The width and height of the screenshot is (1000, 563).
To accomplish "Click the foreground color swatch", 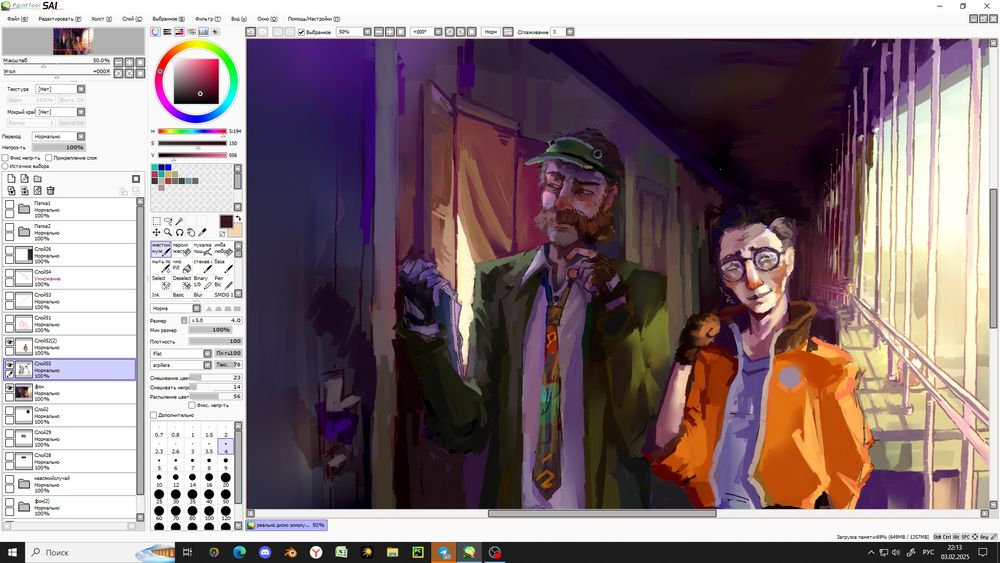I will pos(226,221).
